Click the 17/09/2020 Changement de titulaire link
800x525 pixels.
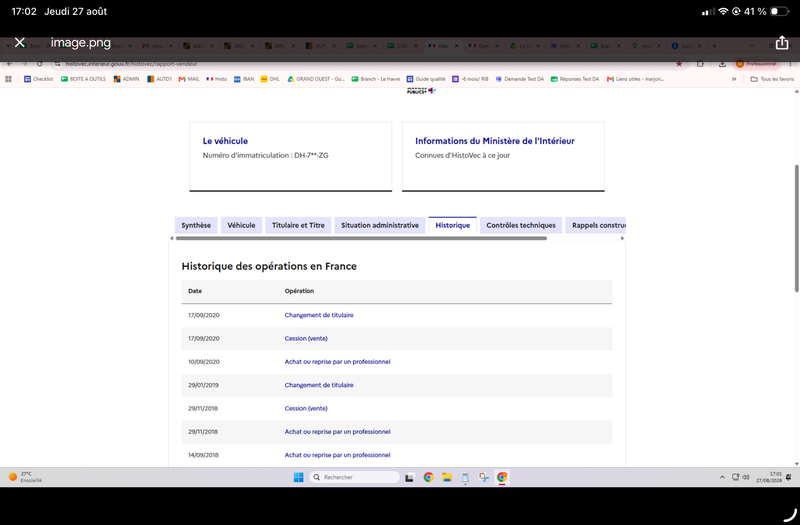tap(319, 315)
